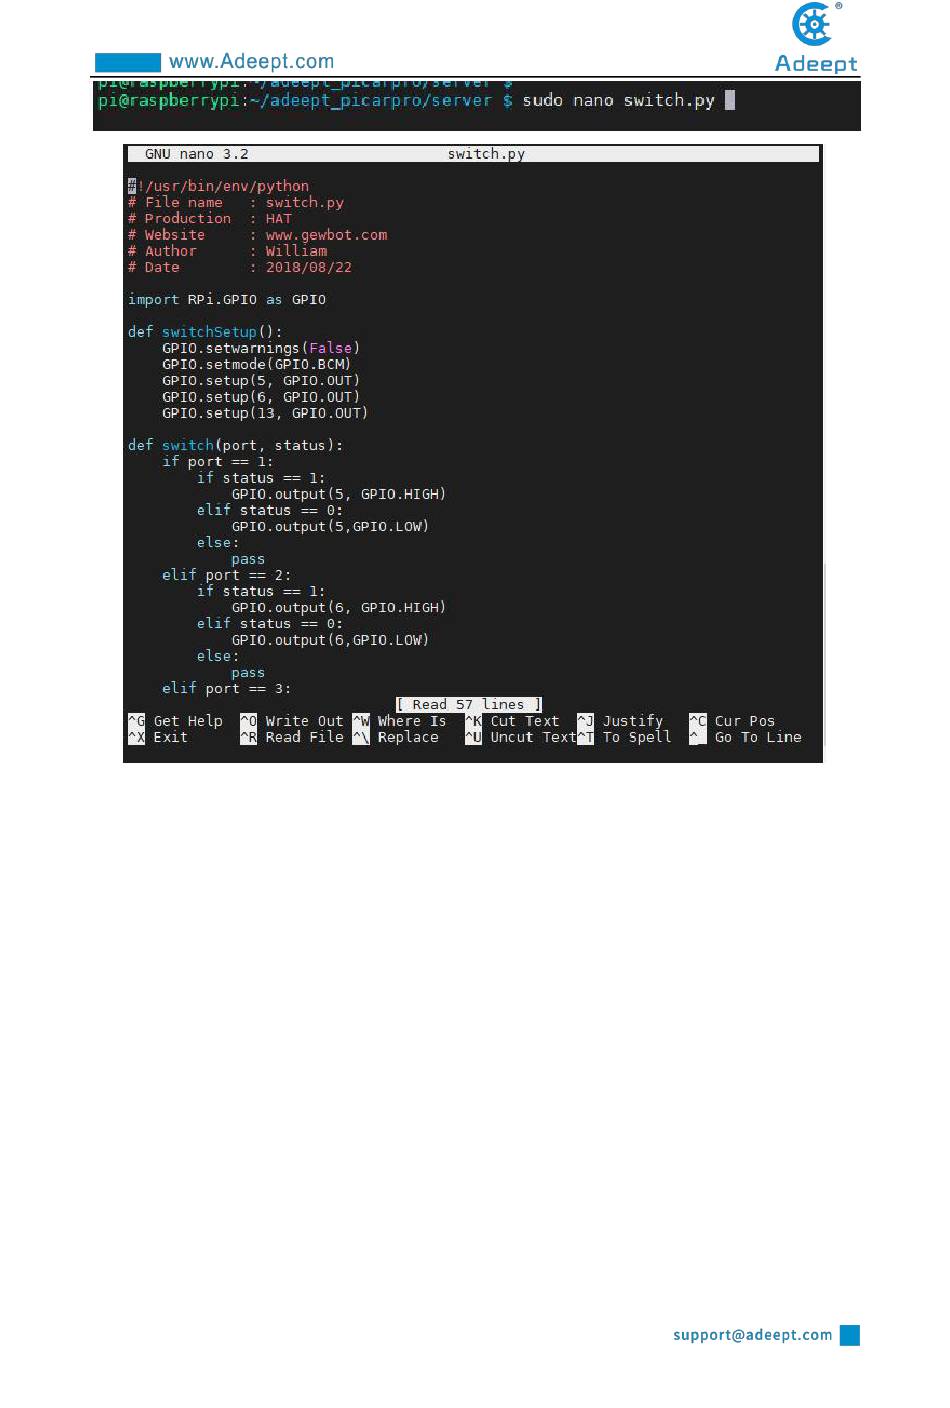This screenshot has width=950, height=1408.
Task: Click the 'GPIO.setmode(GPIO.BCM)' line
Action: click(x=257, y=364)
